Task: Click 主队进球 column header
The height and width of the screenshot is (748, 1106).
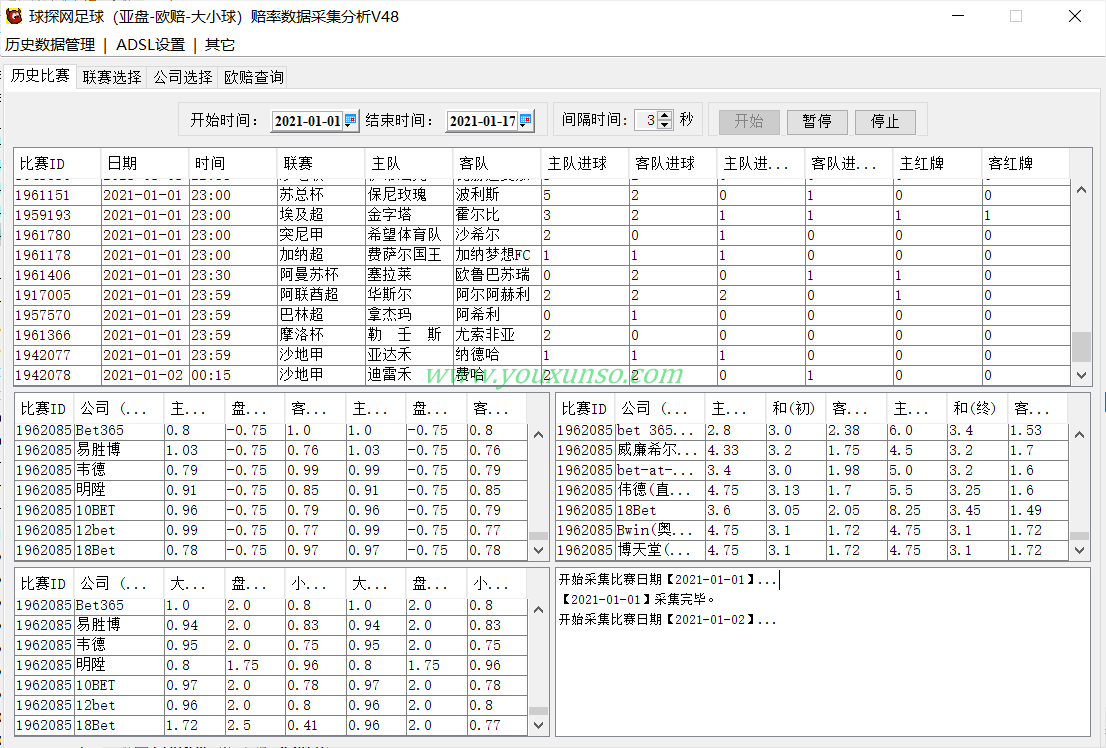Action: (585, 164)
